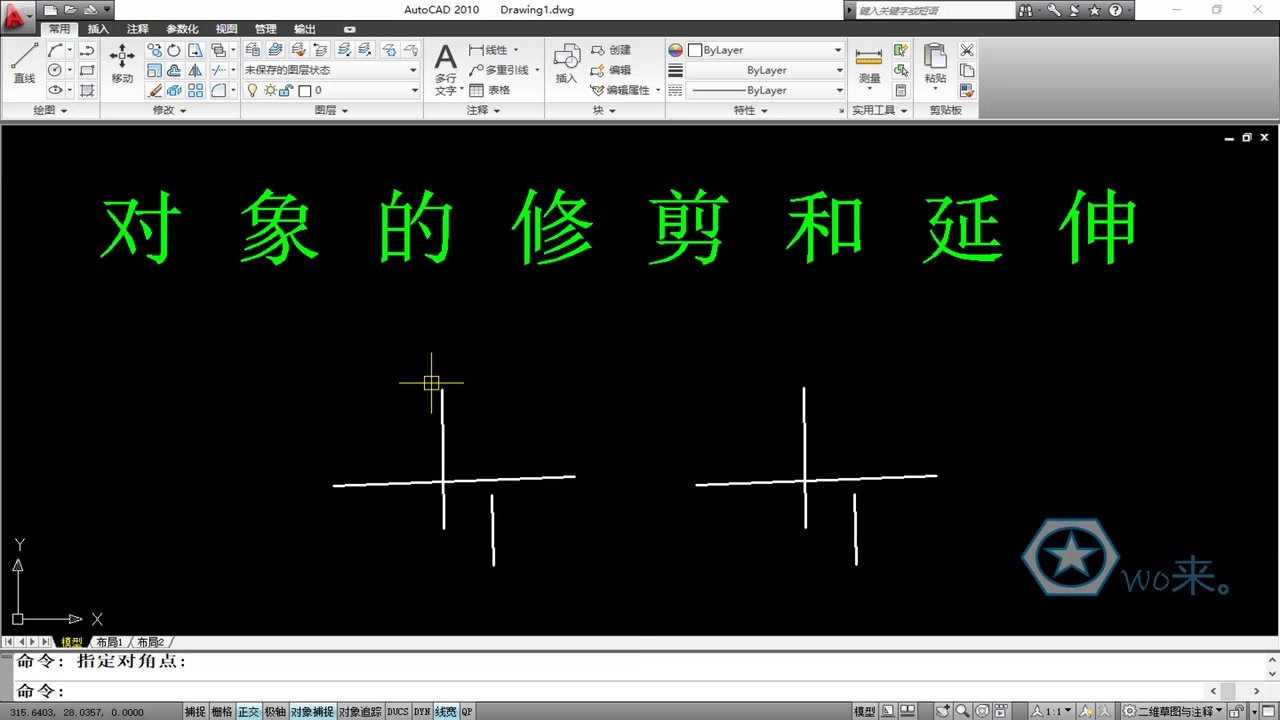Open the Output (输出) ribbon tab
The width and height of the screenshot is (1280, 720).
coord(305,29)
